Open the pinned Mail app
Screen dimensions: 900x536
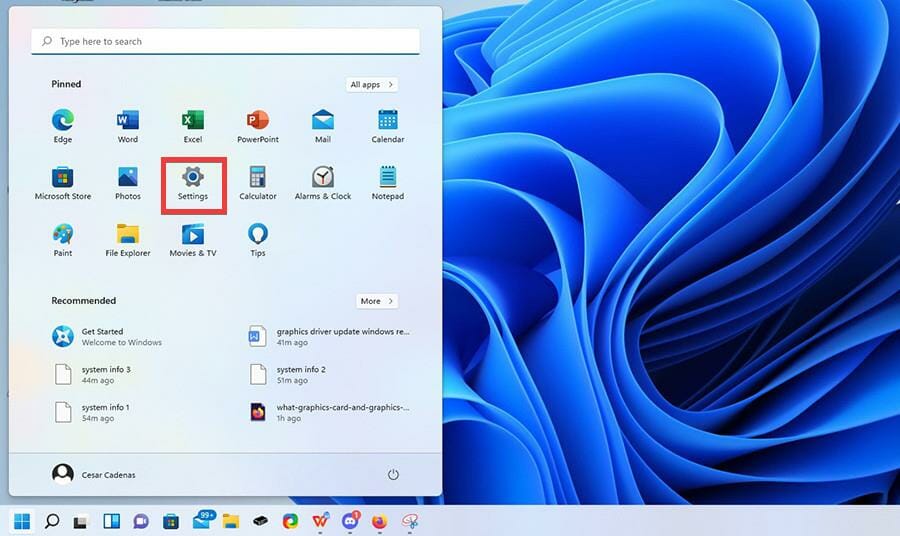(323, 126)
